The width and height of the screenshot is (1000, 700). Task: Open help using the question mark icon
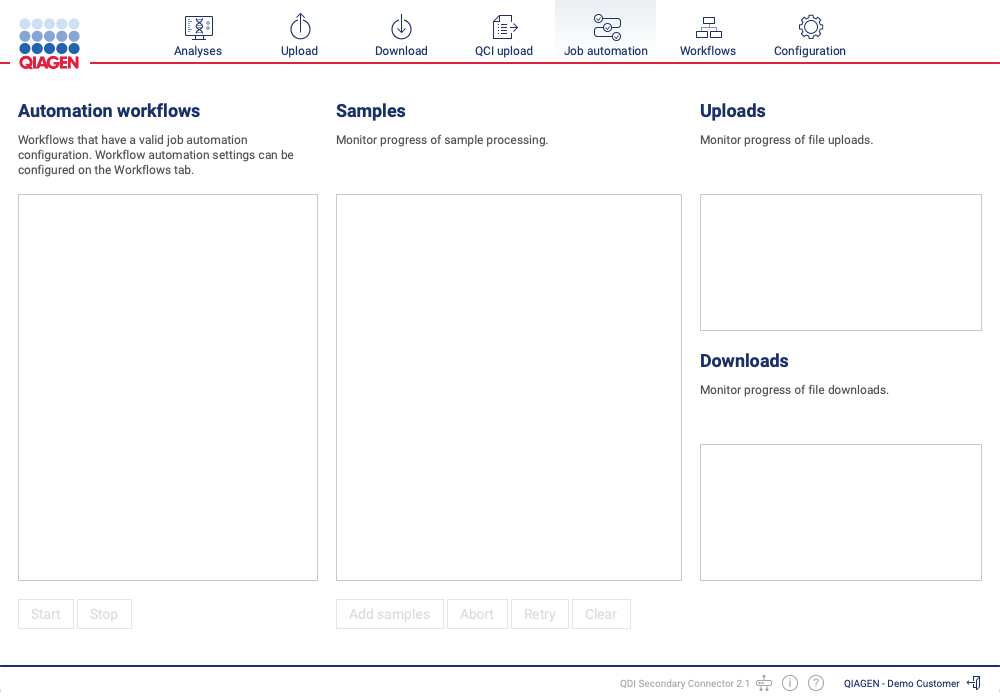[x=816, y=683]
